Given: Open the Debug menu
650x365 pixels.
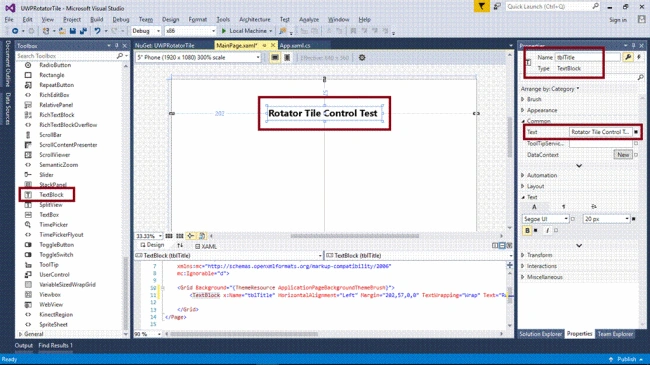Looking at the screenshot, I should click(x=121, y=19).
